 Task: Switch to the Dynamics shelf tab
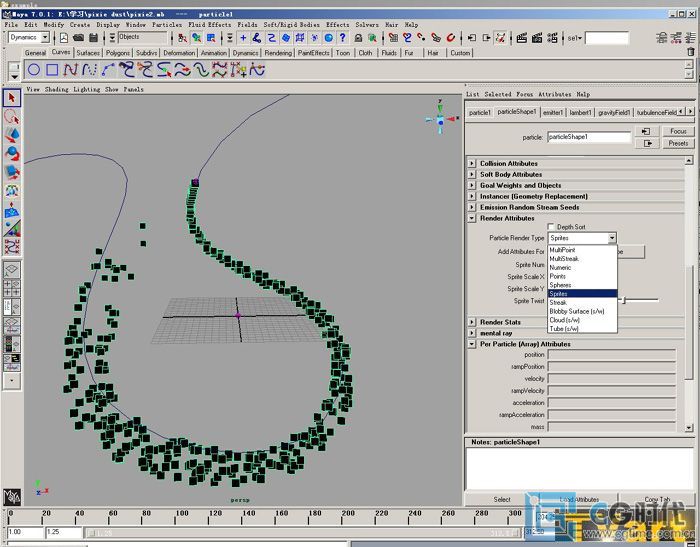245,53
